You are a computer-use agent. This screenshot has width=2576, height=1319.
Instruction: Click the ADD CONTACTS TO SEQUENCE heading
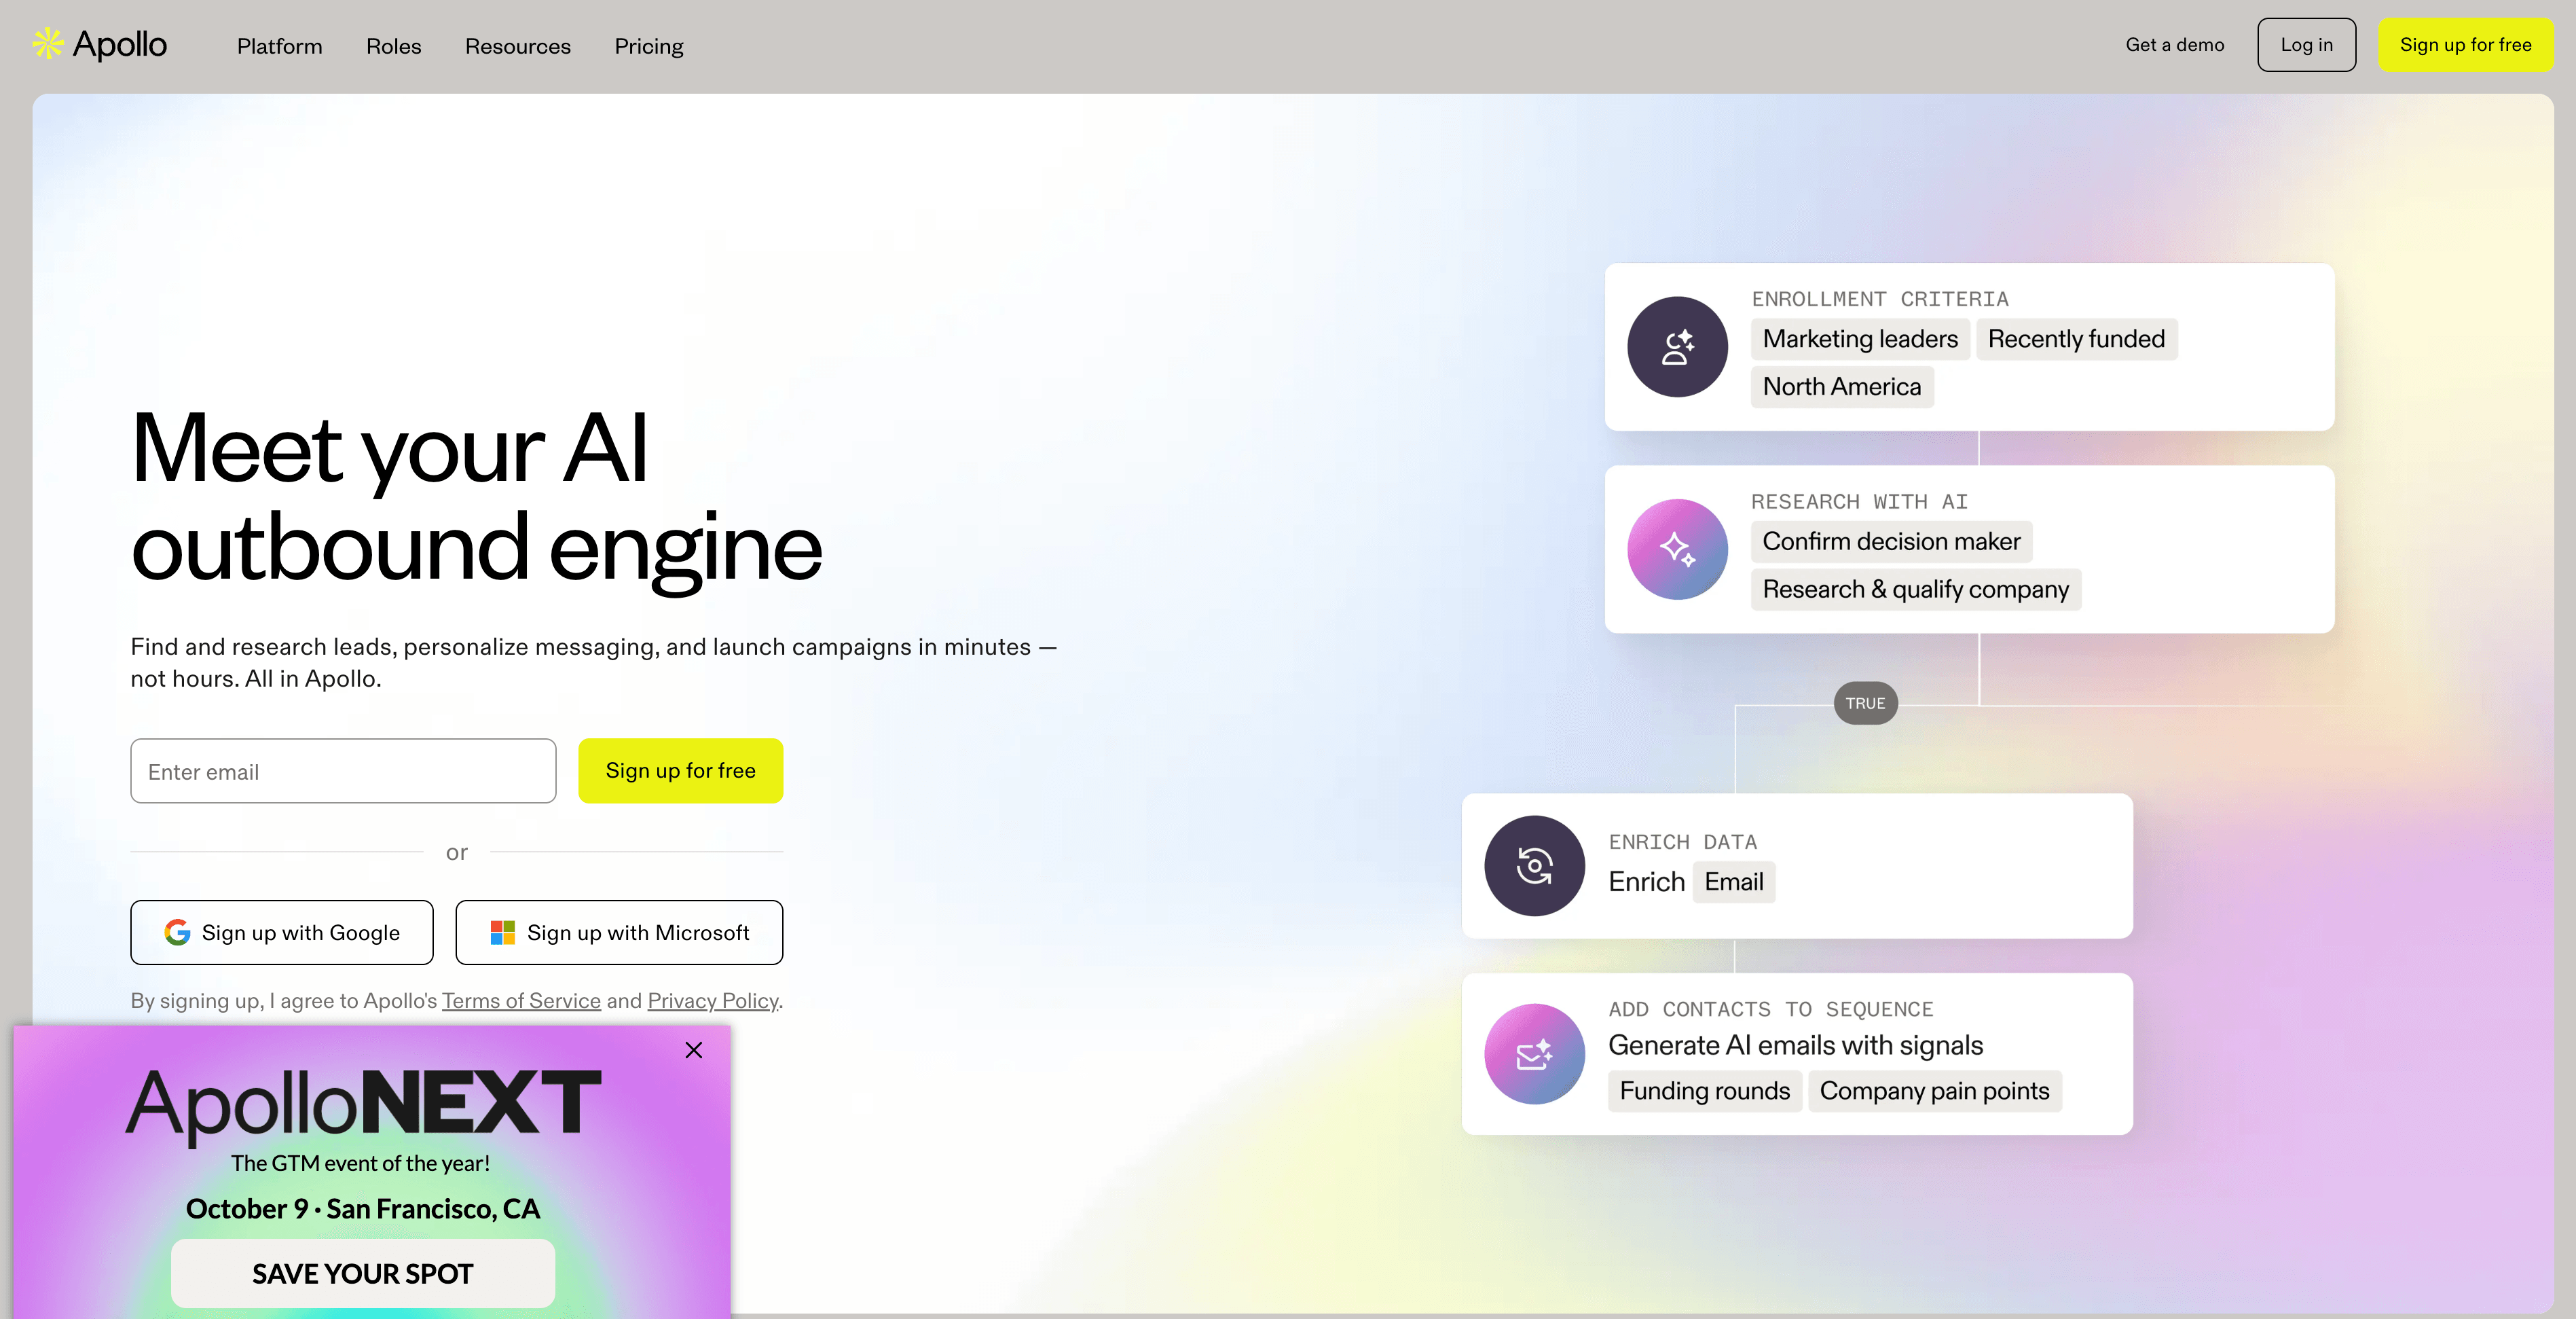click(x=1771, y=1009)
